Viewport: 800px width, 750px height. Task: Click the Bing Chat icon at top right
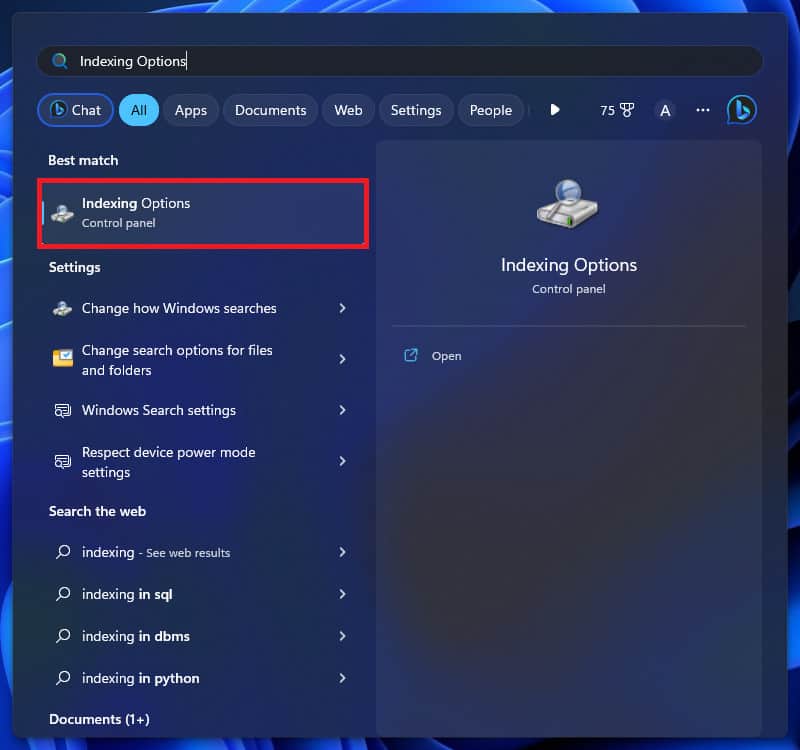pos(741,110)
